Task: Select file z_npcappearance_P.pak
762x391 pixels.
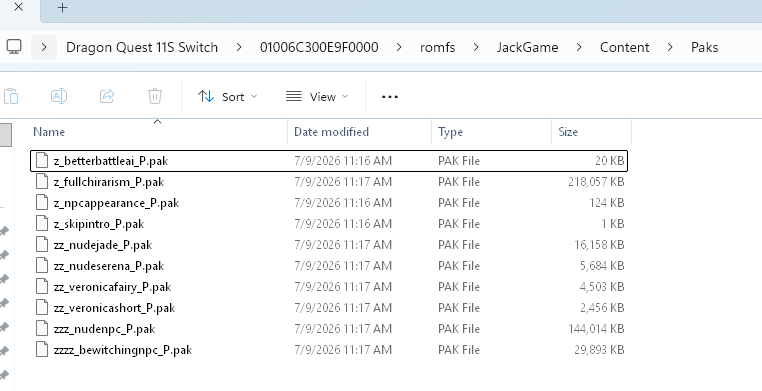Action: pyautogui.click(x=329, y=203)
